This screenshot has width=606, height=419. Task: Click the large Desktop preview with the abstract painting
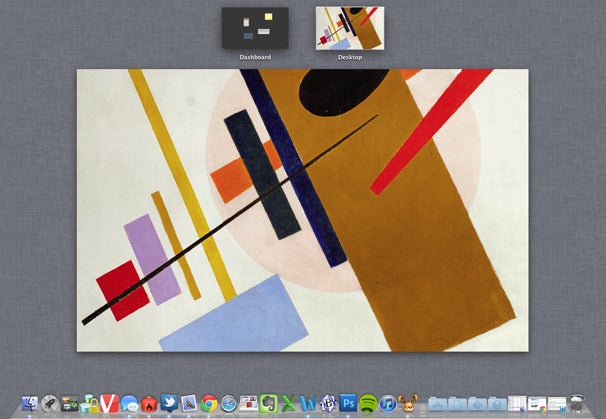(x=303, y=210)
